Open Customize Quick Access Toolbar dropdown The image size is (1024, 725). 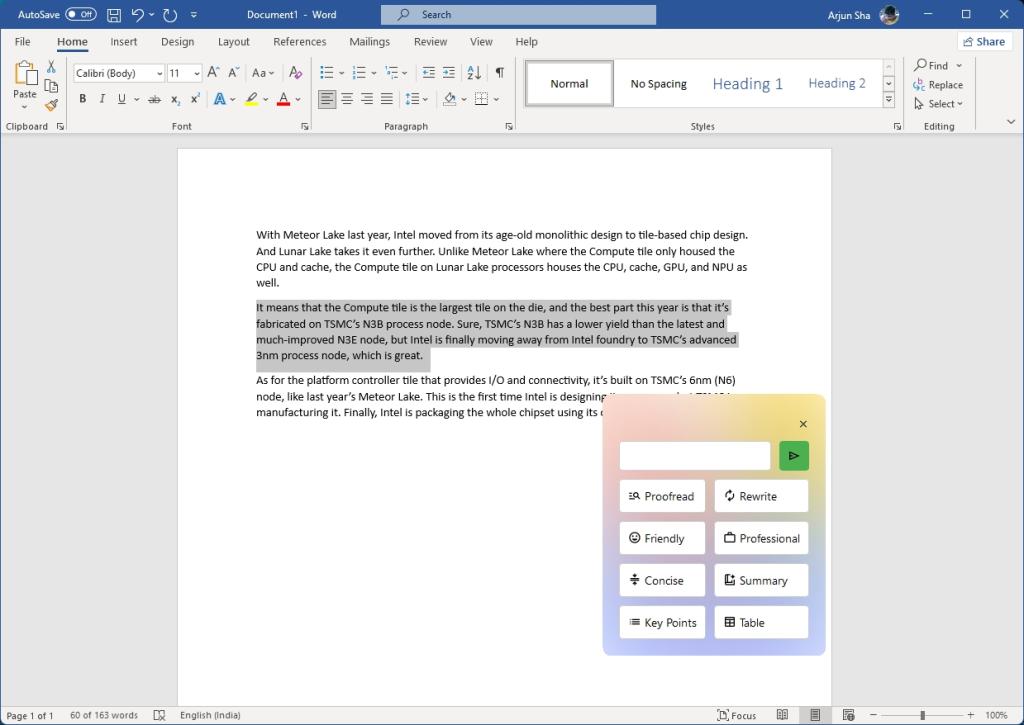tap(193, 14)
